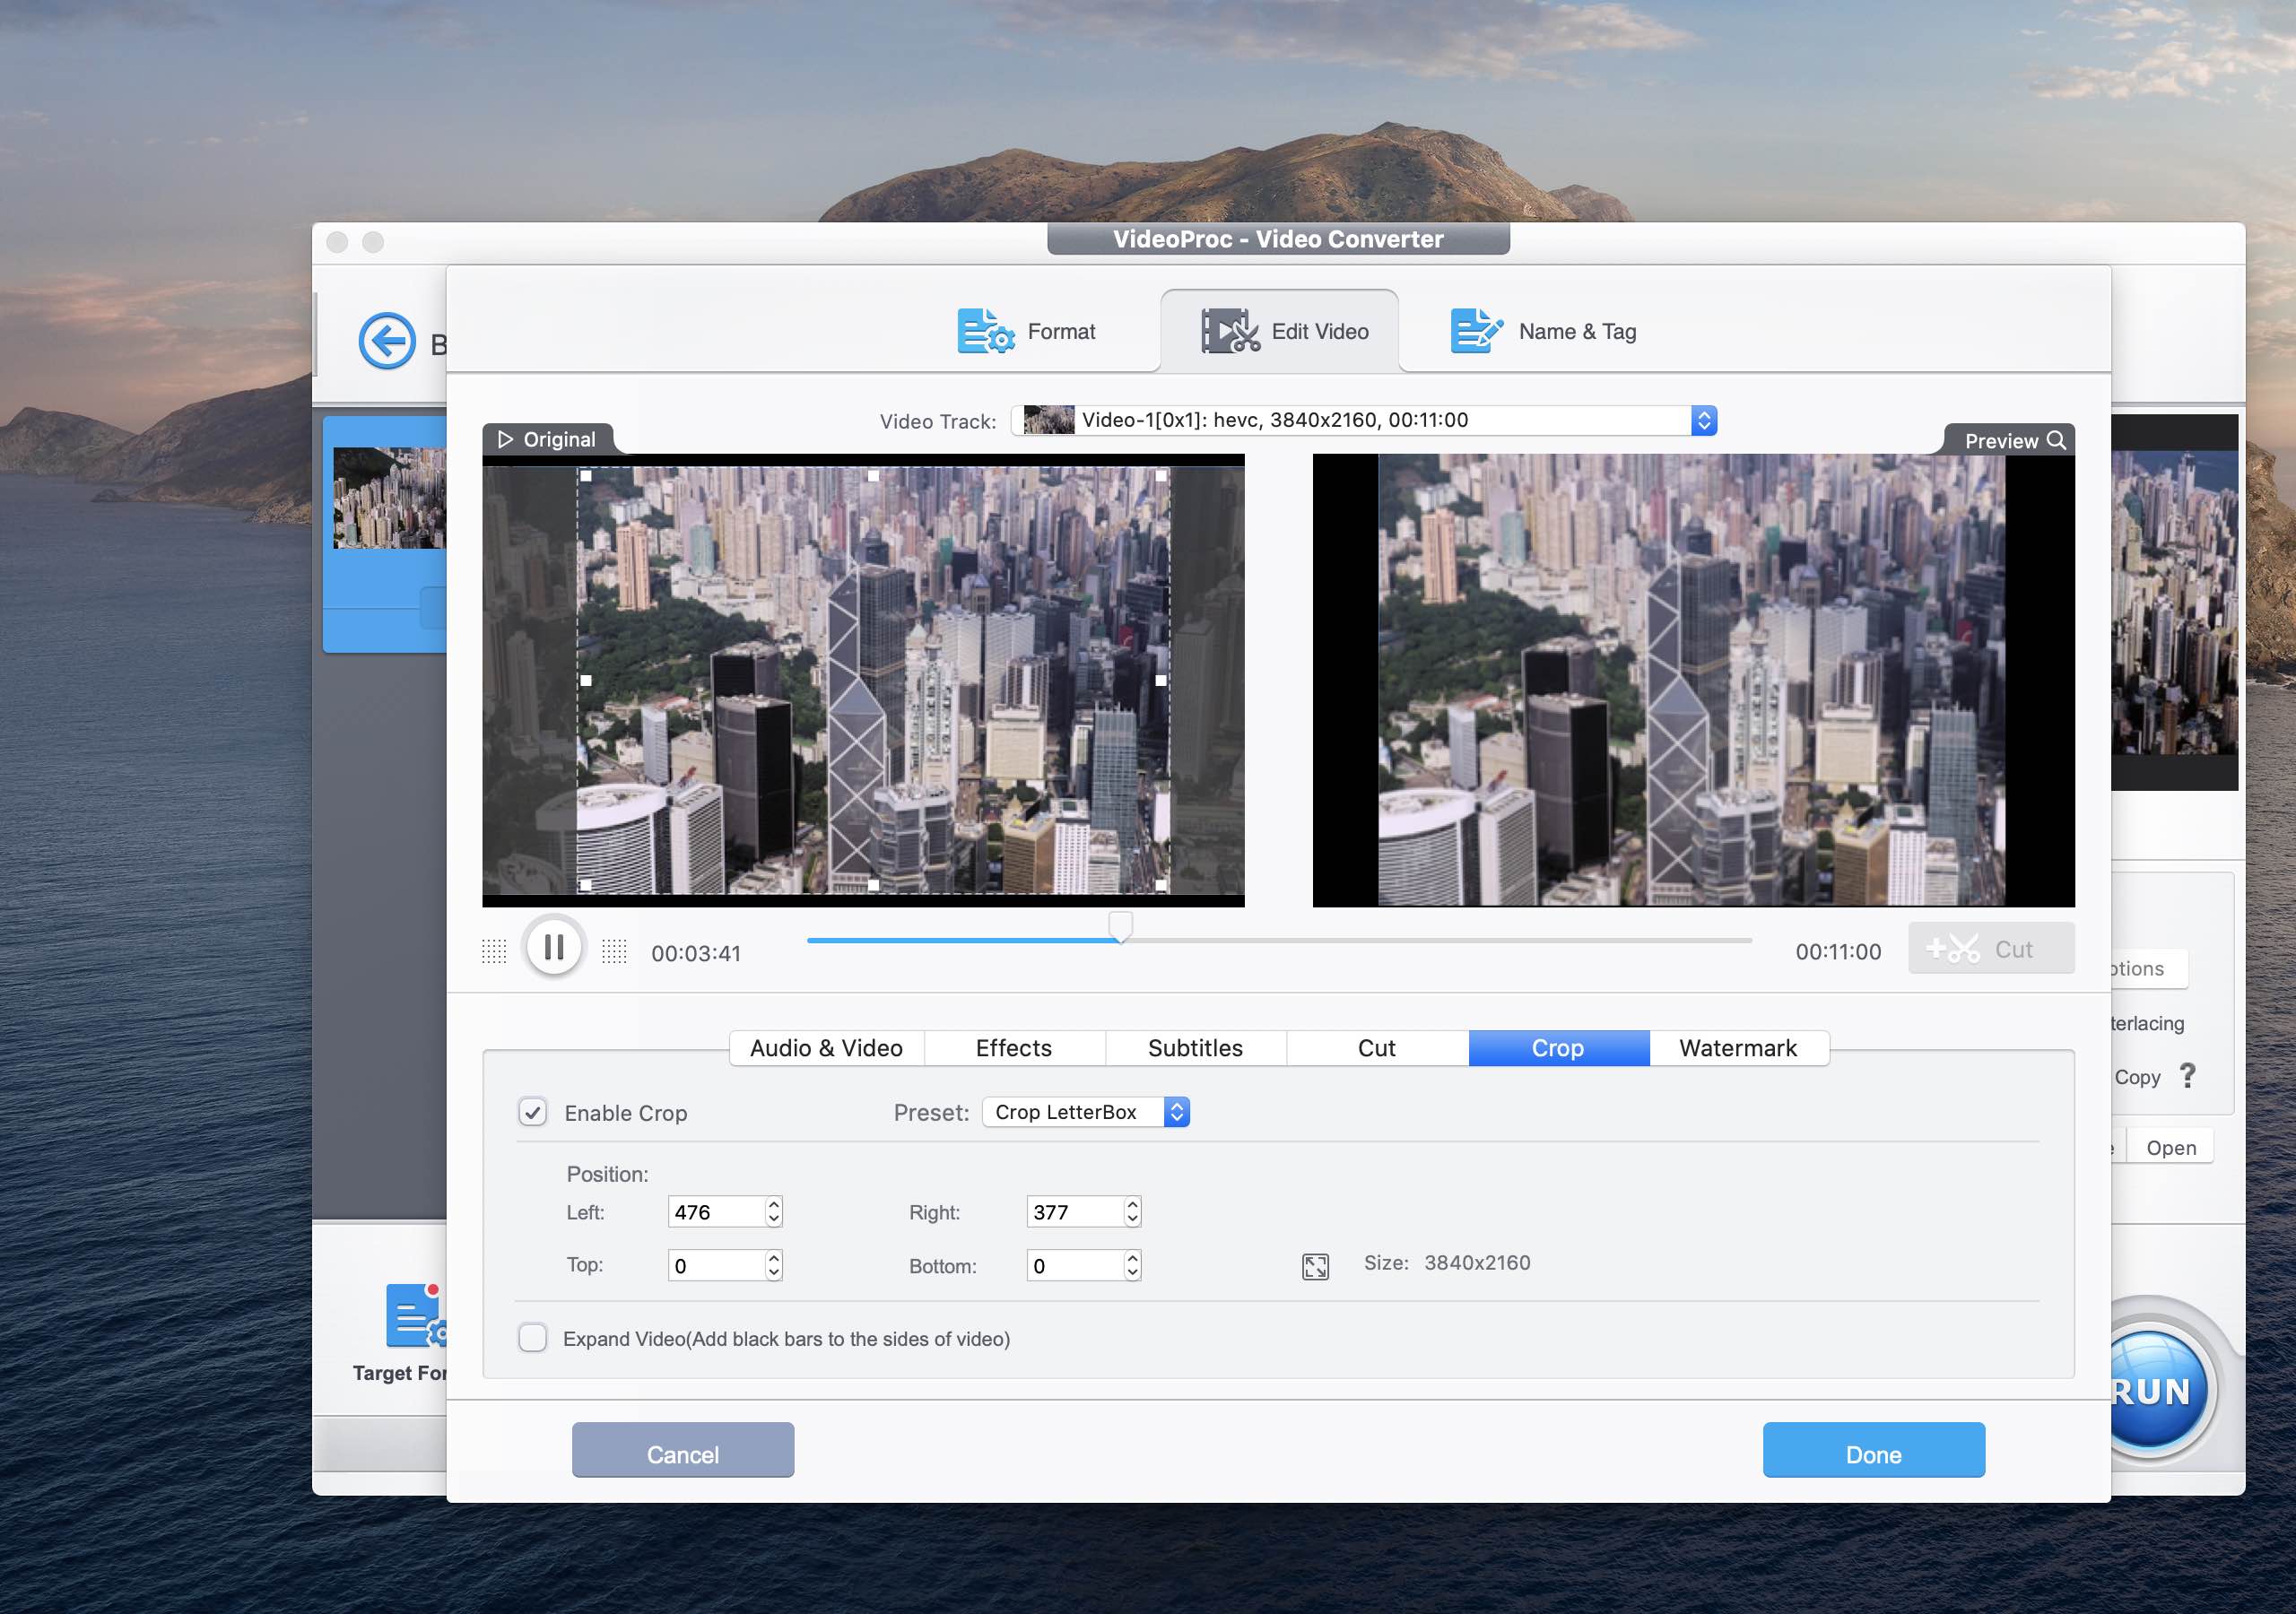The width and height of the screenshot is (2296, 1614).
Task: Click the Left position input field
Action: pyautogui.click(x=716, y=1212)
